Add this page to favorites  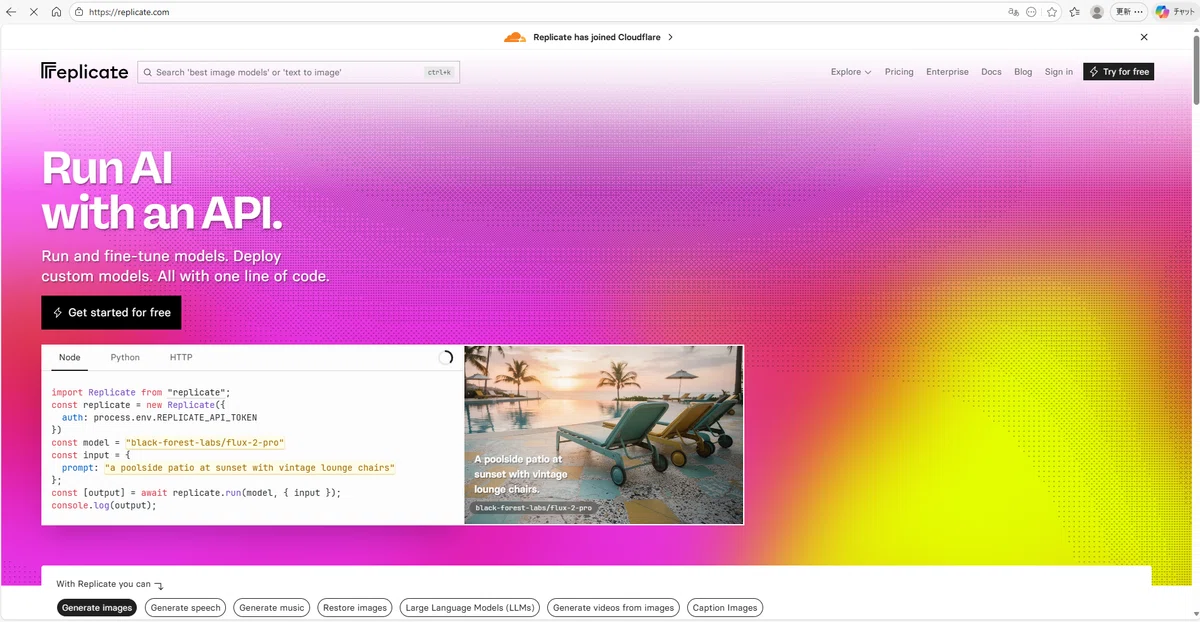pos(1052,12)
